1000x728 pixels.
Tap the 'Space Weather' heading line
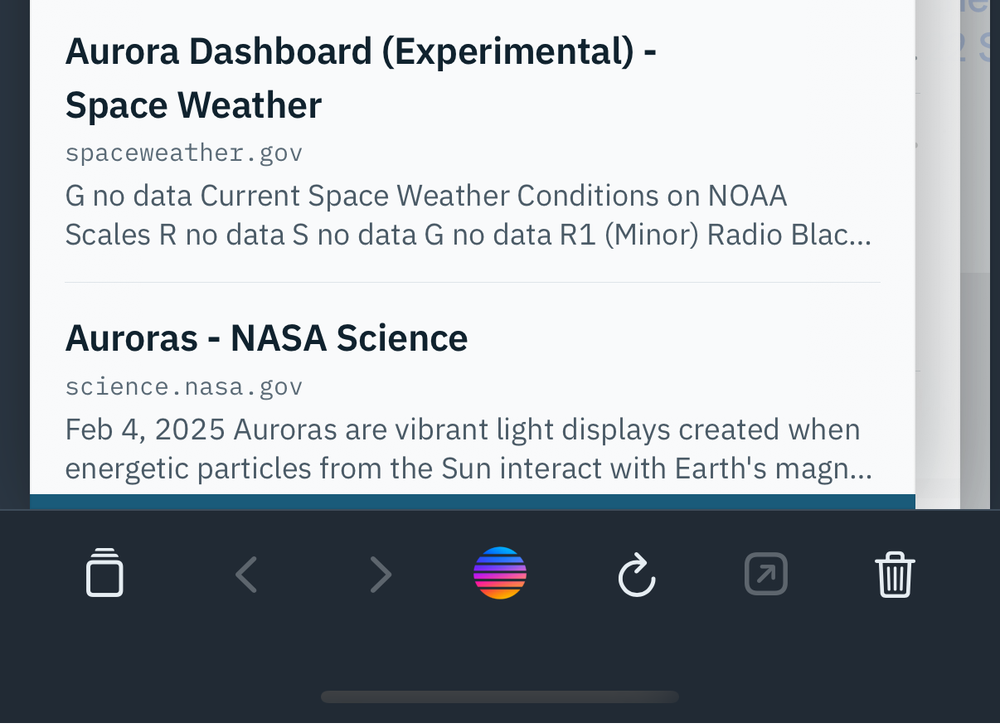click(193, 105)
